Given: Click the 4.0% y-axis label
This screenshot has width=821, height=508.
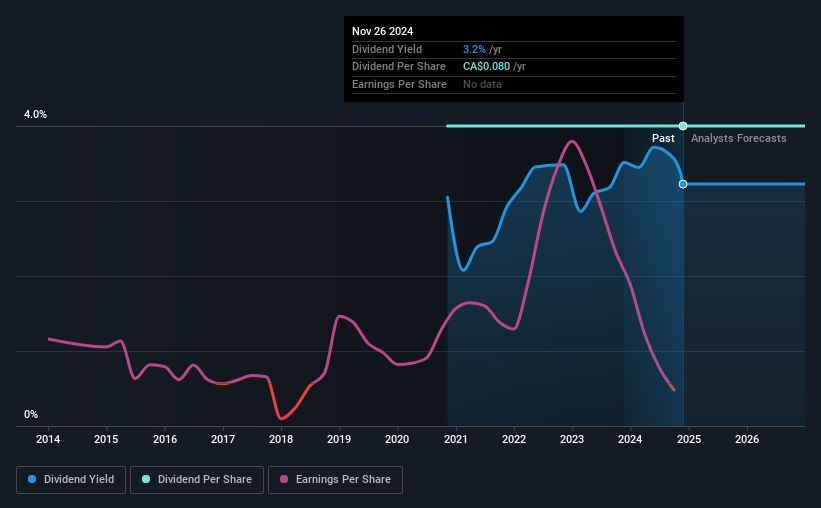Looking at the screenshot, I should coord(36,115).
